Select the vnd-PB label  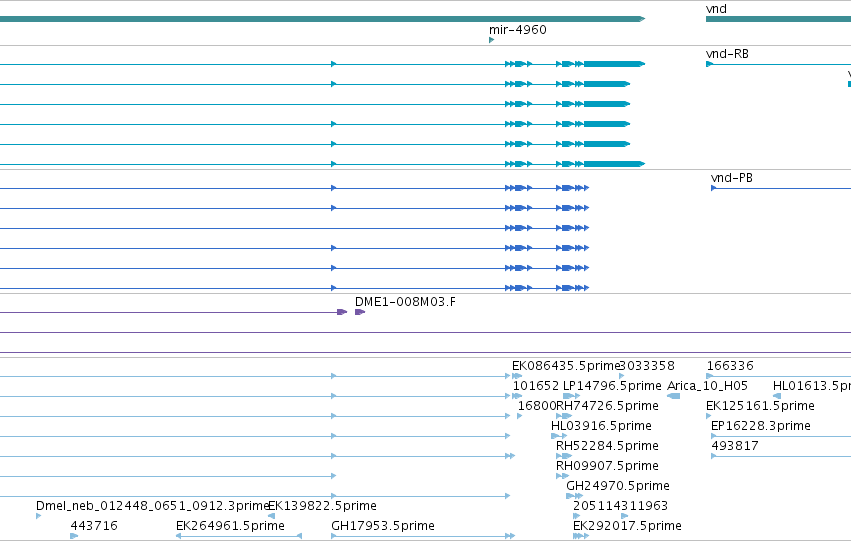click(x=732, y=178)
